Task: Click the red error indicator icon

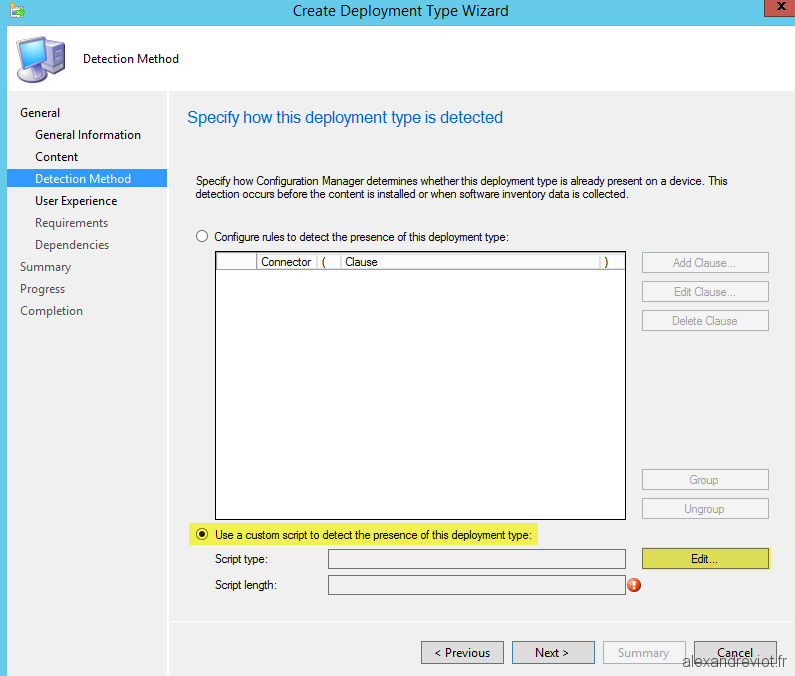Action: tap(634, 585)
